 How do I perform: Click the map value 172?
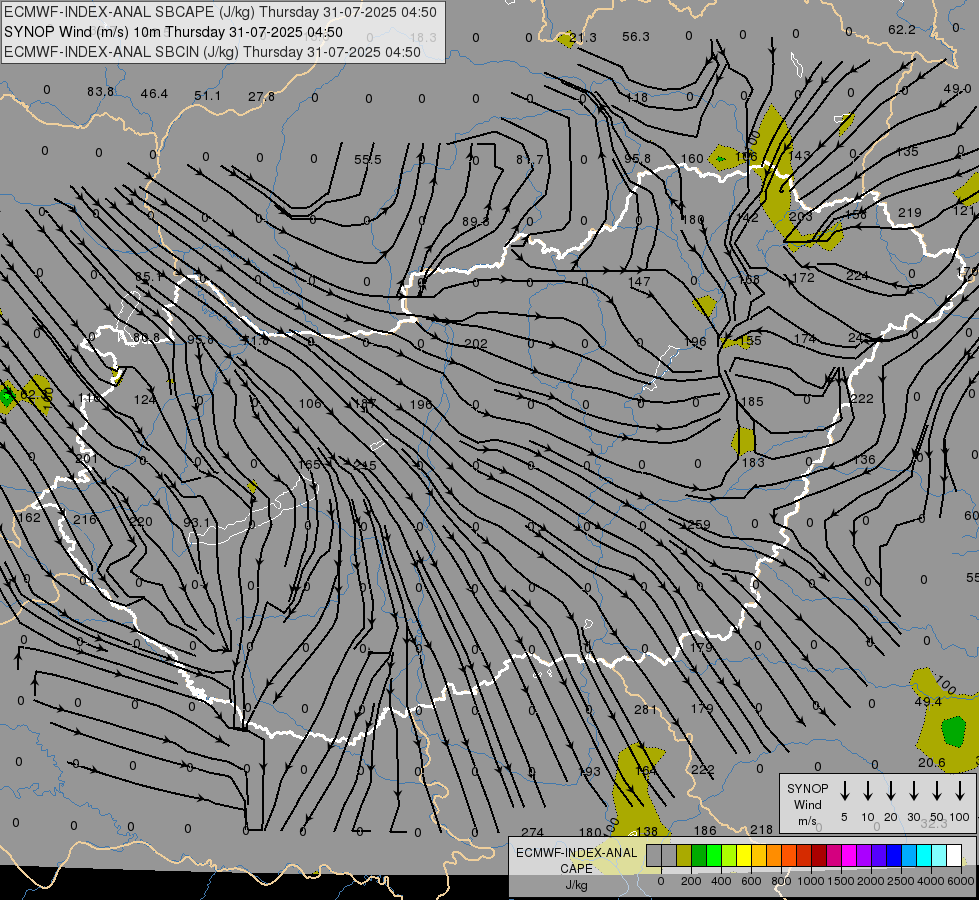pyautogui.click(x=803, y=277)
